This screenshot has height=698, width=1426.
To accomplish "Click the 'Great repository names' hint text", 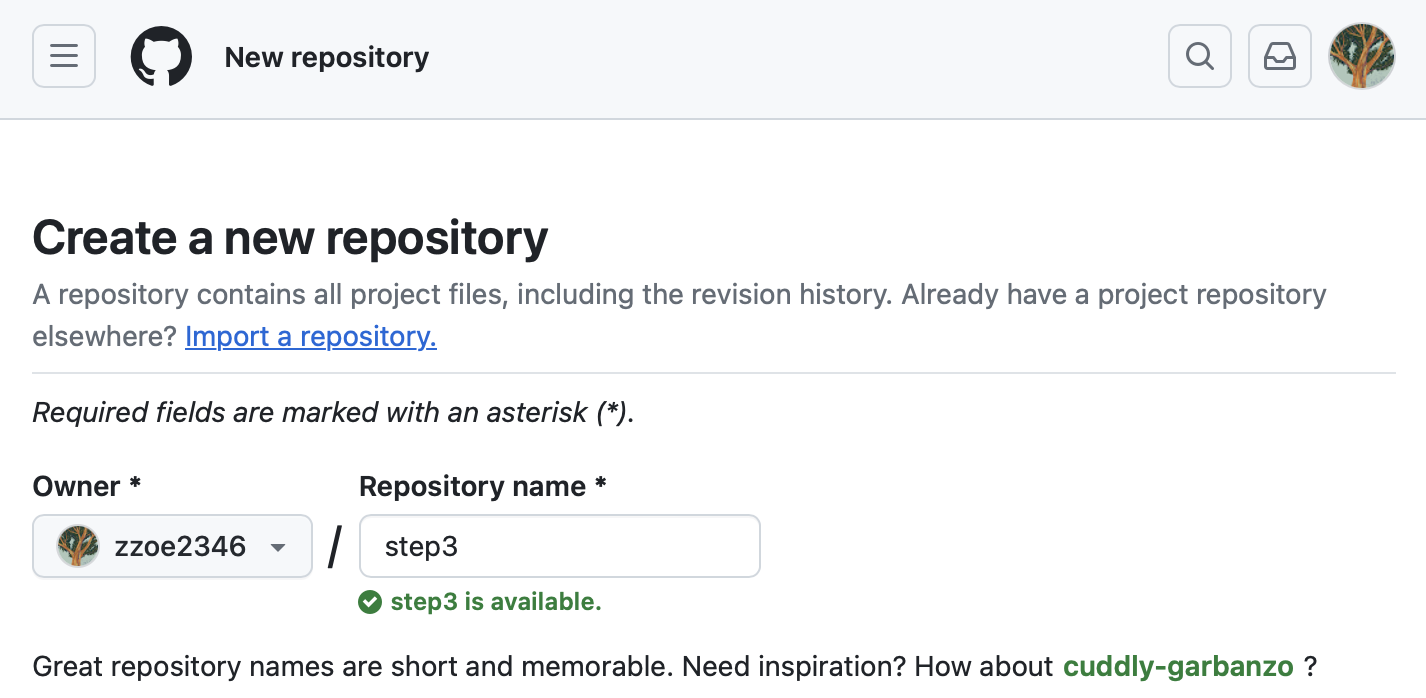I will pos(540,666).
